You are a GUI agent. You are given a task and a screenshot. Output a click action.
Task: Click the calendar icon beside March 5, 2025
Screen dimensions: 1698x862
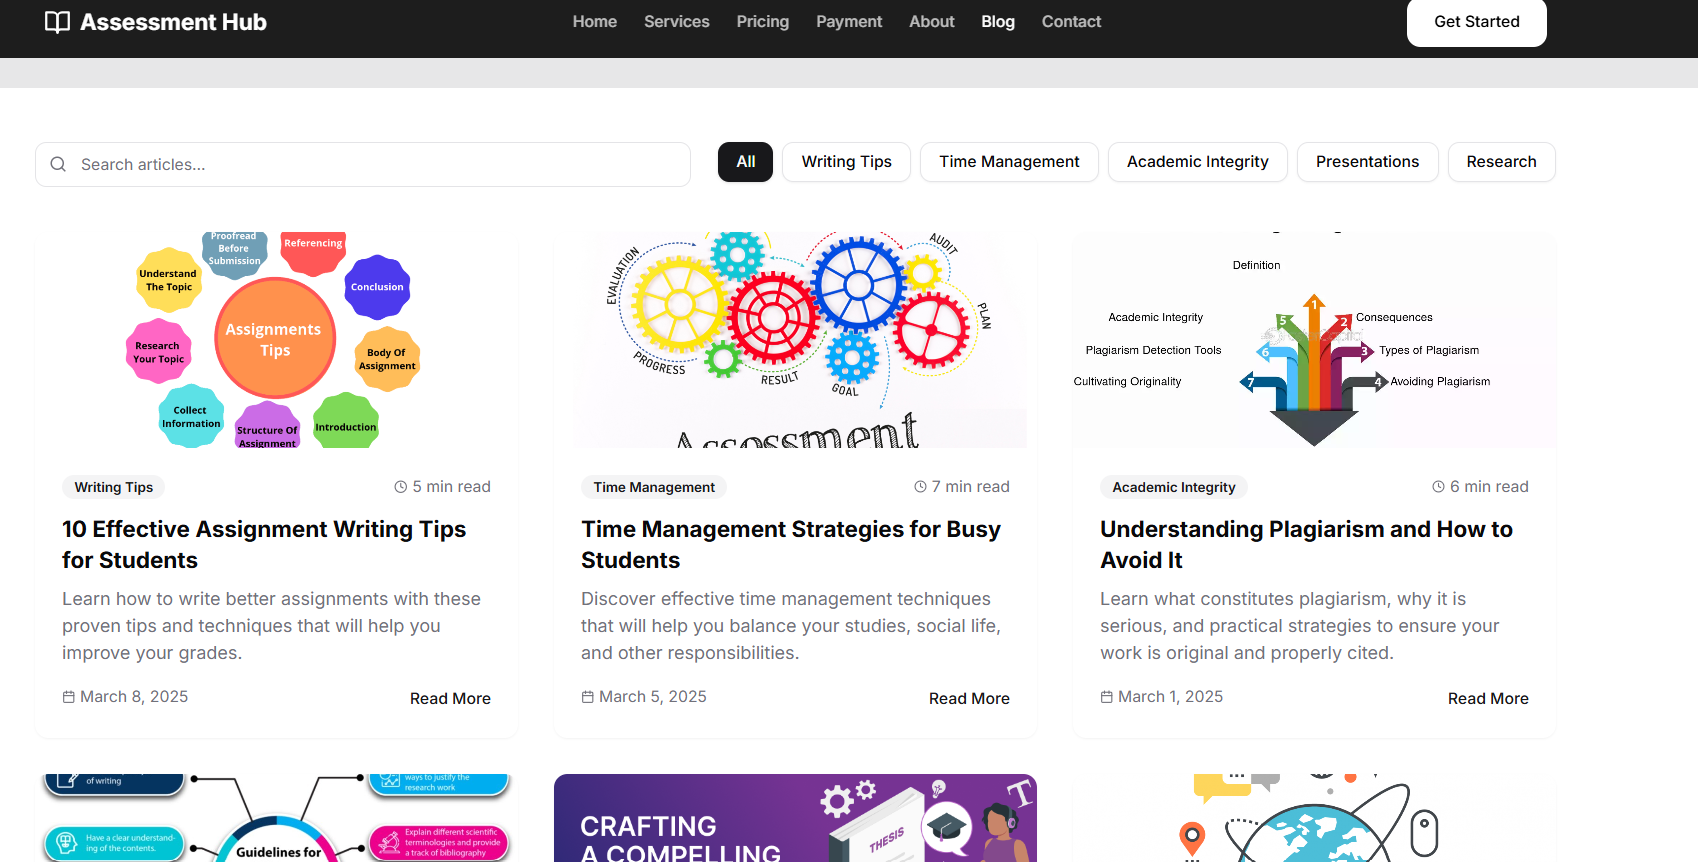[588, 697]
